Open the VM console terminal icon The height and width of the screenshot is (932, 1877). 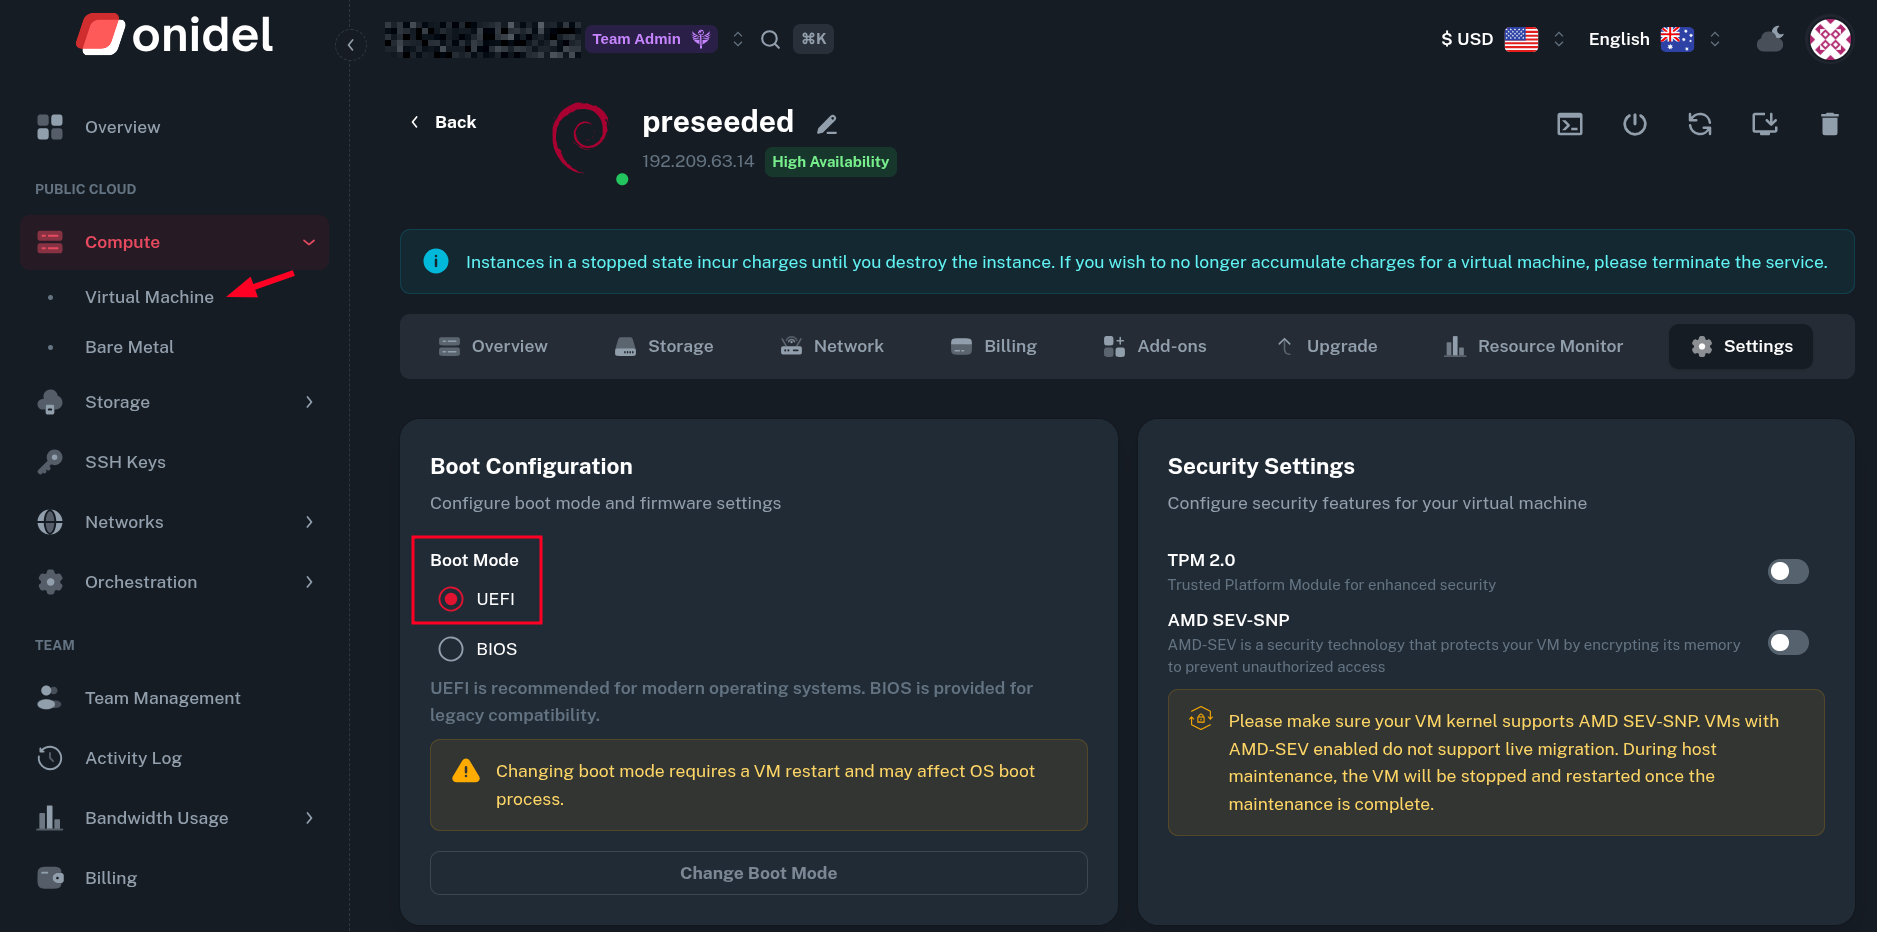pyautogui.click(x=1570, y=124)
